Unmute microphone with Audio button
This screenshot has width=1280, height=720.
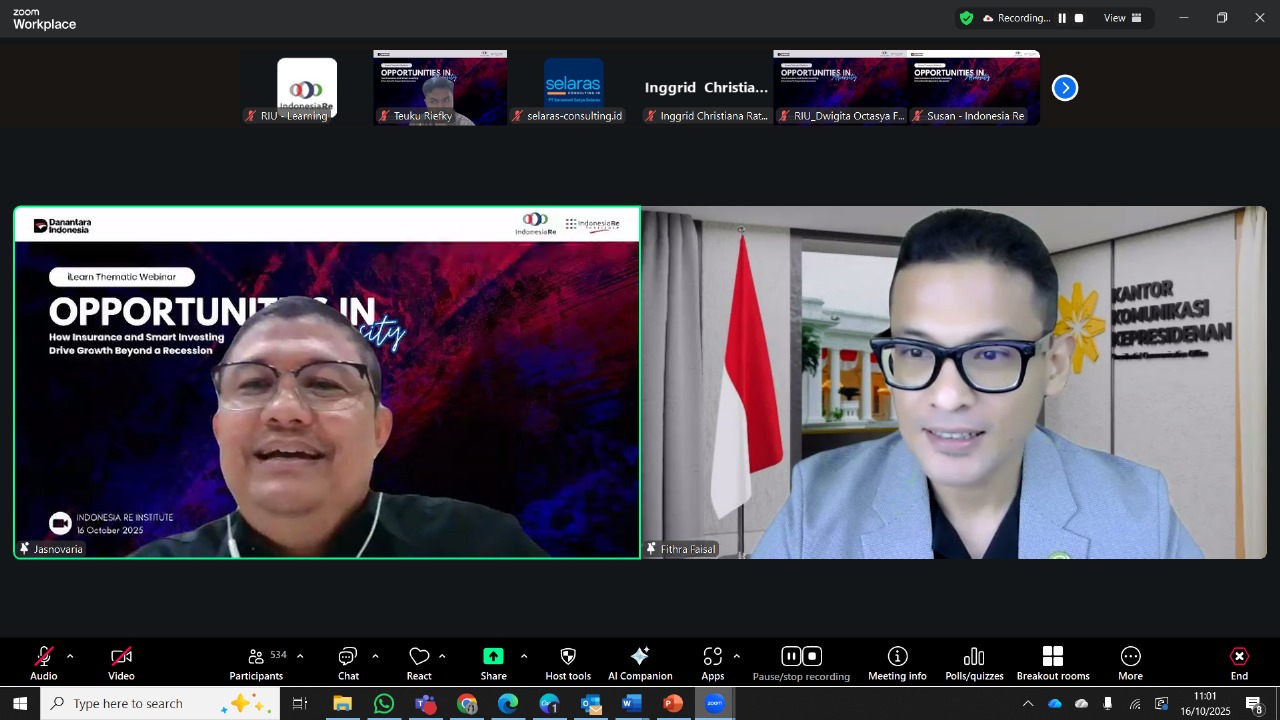44,662
